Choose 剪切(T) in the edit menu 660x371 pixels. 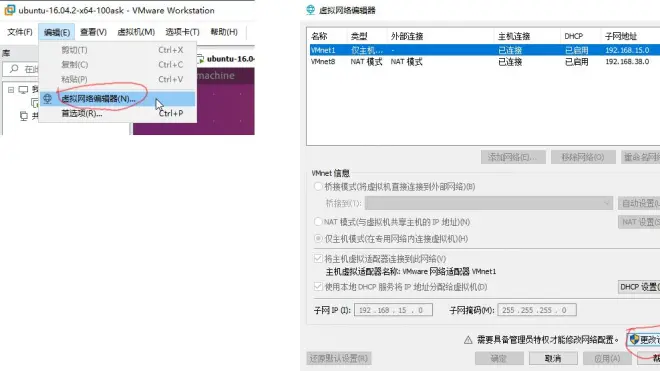tap(118, 50)
